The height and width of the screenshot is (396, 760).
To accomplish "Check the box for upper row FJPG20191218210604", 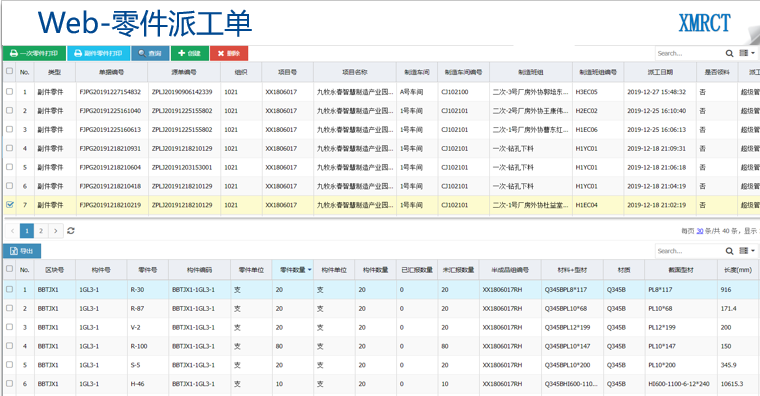I will [9, 167].
